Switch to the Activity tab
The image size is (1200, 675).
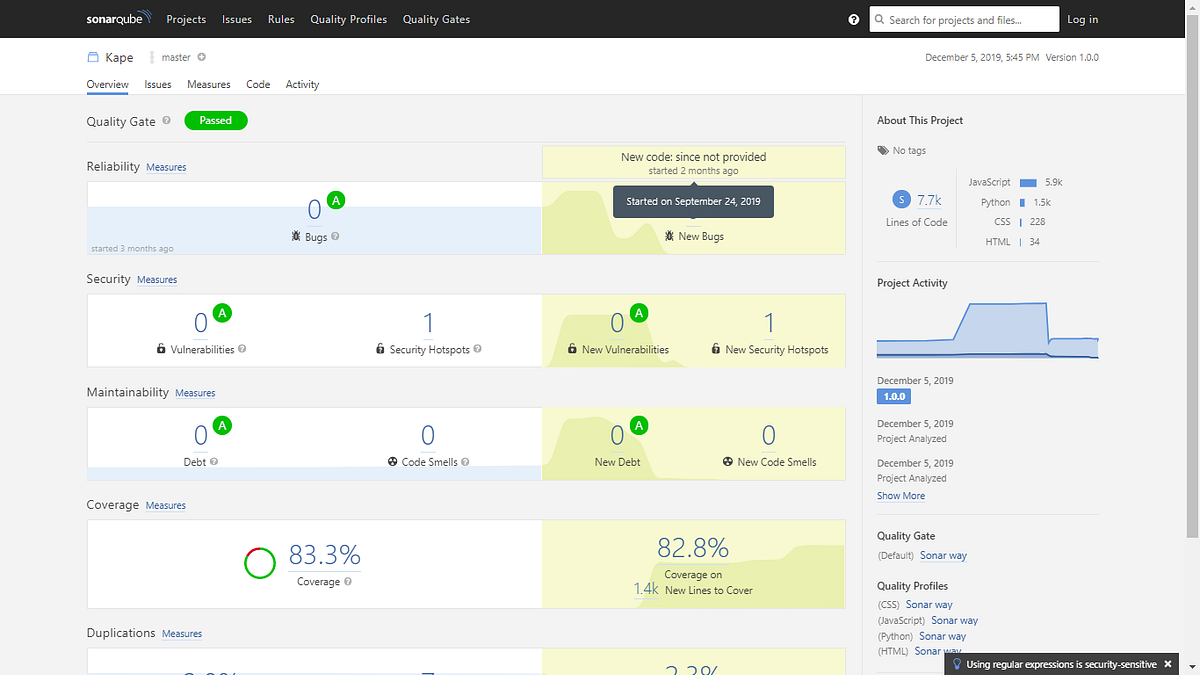point(302,84)
